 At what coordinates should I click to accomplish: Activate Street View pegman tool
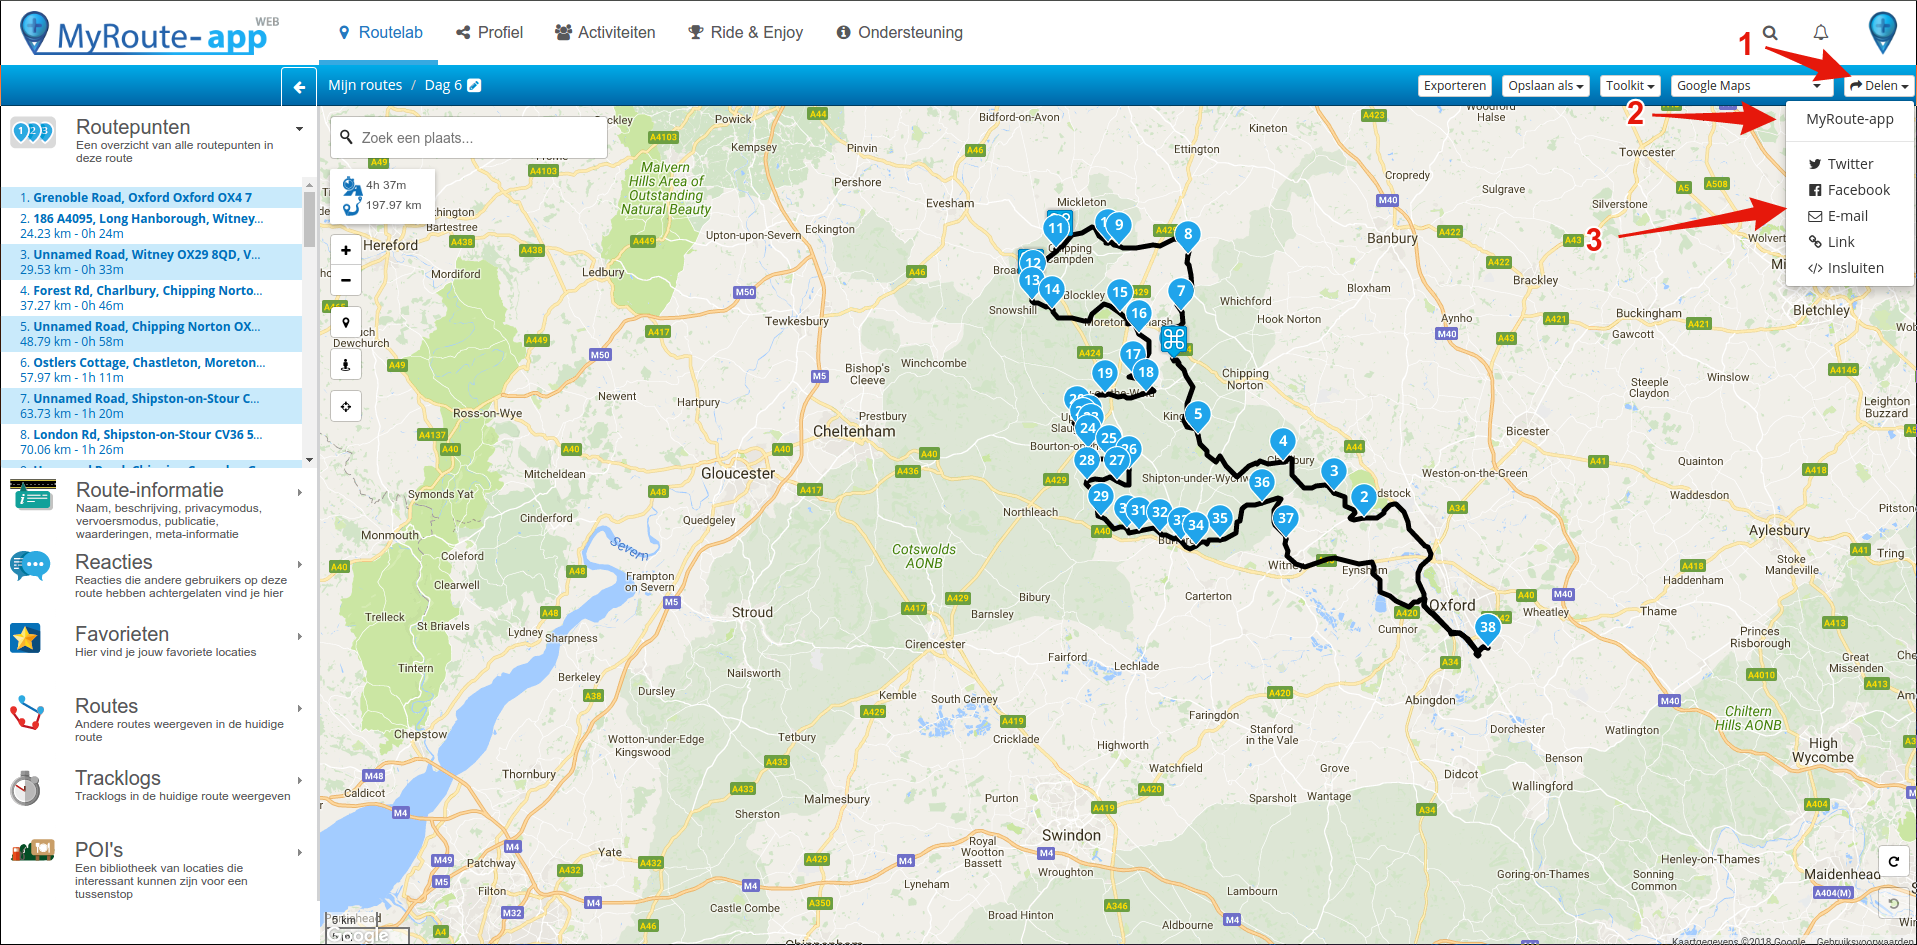click(x=346, y=365)
